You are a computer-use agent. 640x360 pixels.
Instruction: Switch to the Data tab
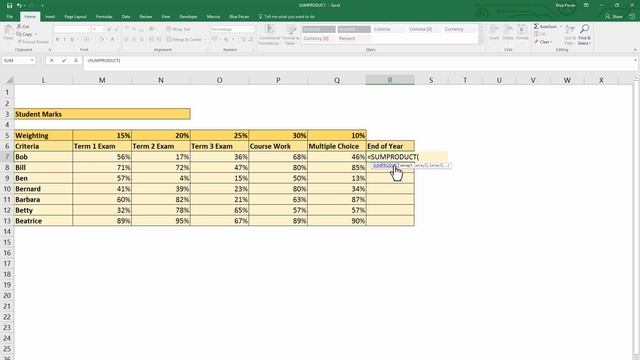pyautogui.click(x=126, y=16)
